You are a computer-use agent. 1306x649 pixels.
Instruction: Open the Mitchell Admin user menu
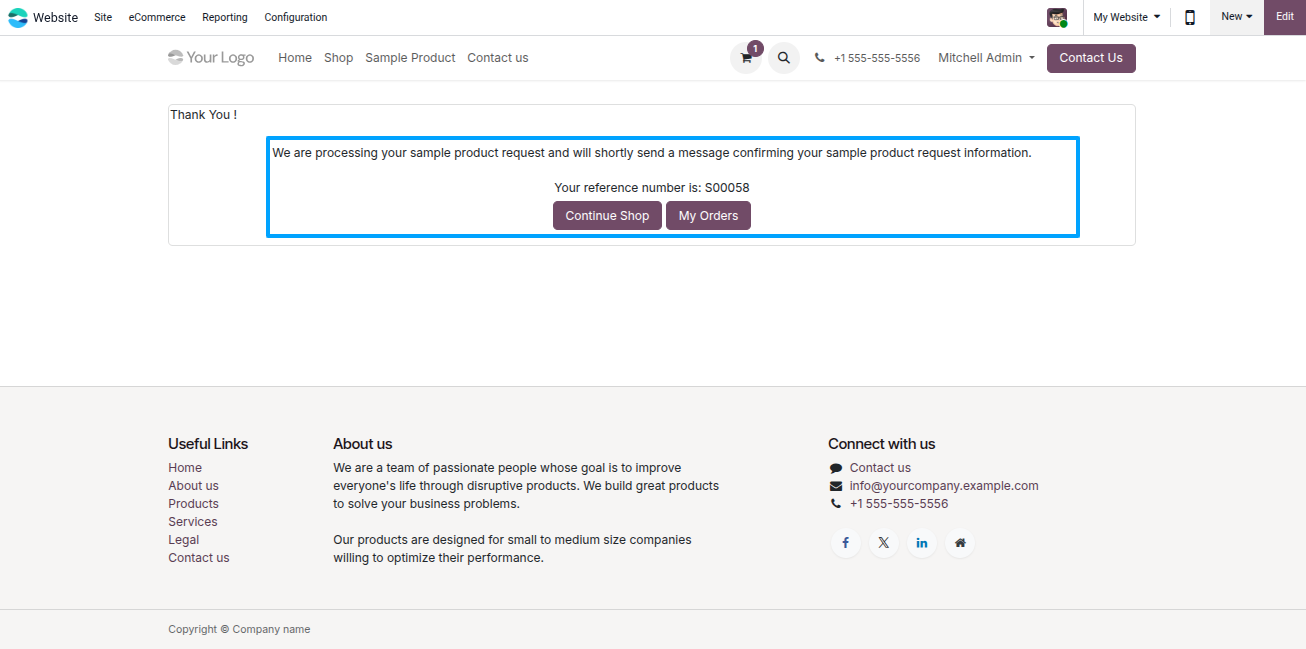tap(986, 58)
